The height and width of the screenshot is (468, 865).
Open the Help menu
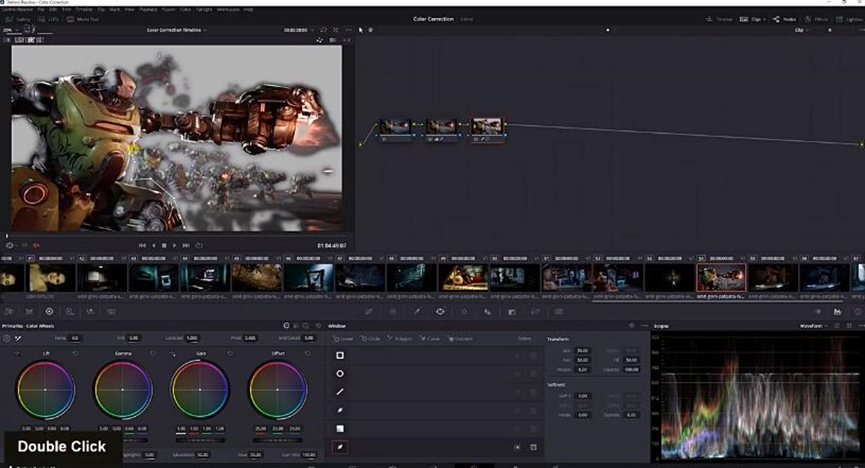pyautogui.click(x=249, y=9)
